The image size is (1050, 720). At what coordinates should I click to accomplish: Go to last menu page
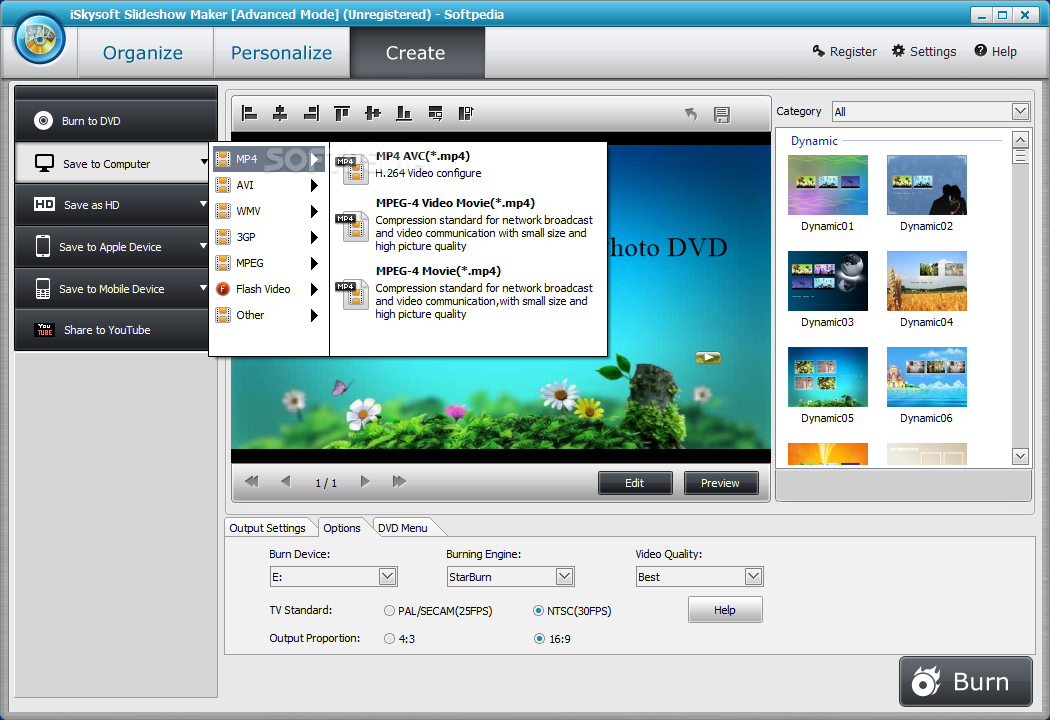point(399,482)
